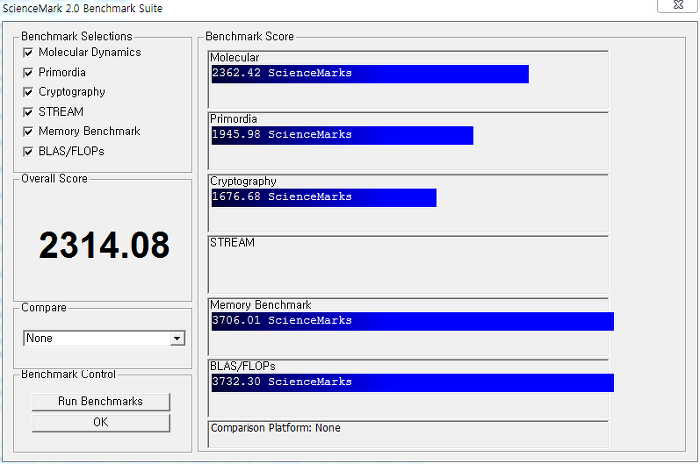Image resolution: width=700 pixels, height=464 pixels.
Task: Toggle the BLAS/FLOPs checkbox
Action: pos(28,151)
